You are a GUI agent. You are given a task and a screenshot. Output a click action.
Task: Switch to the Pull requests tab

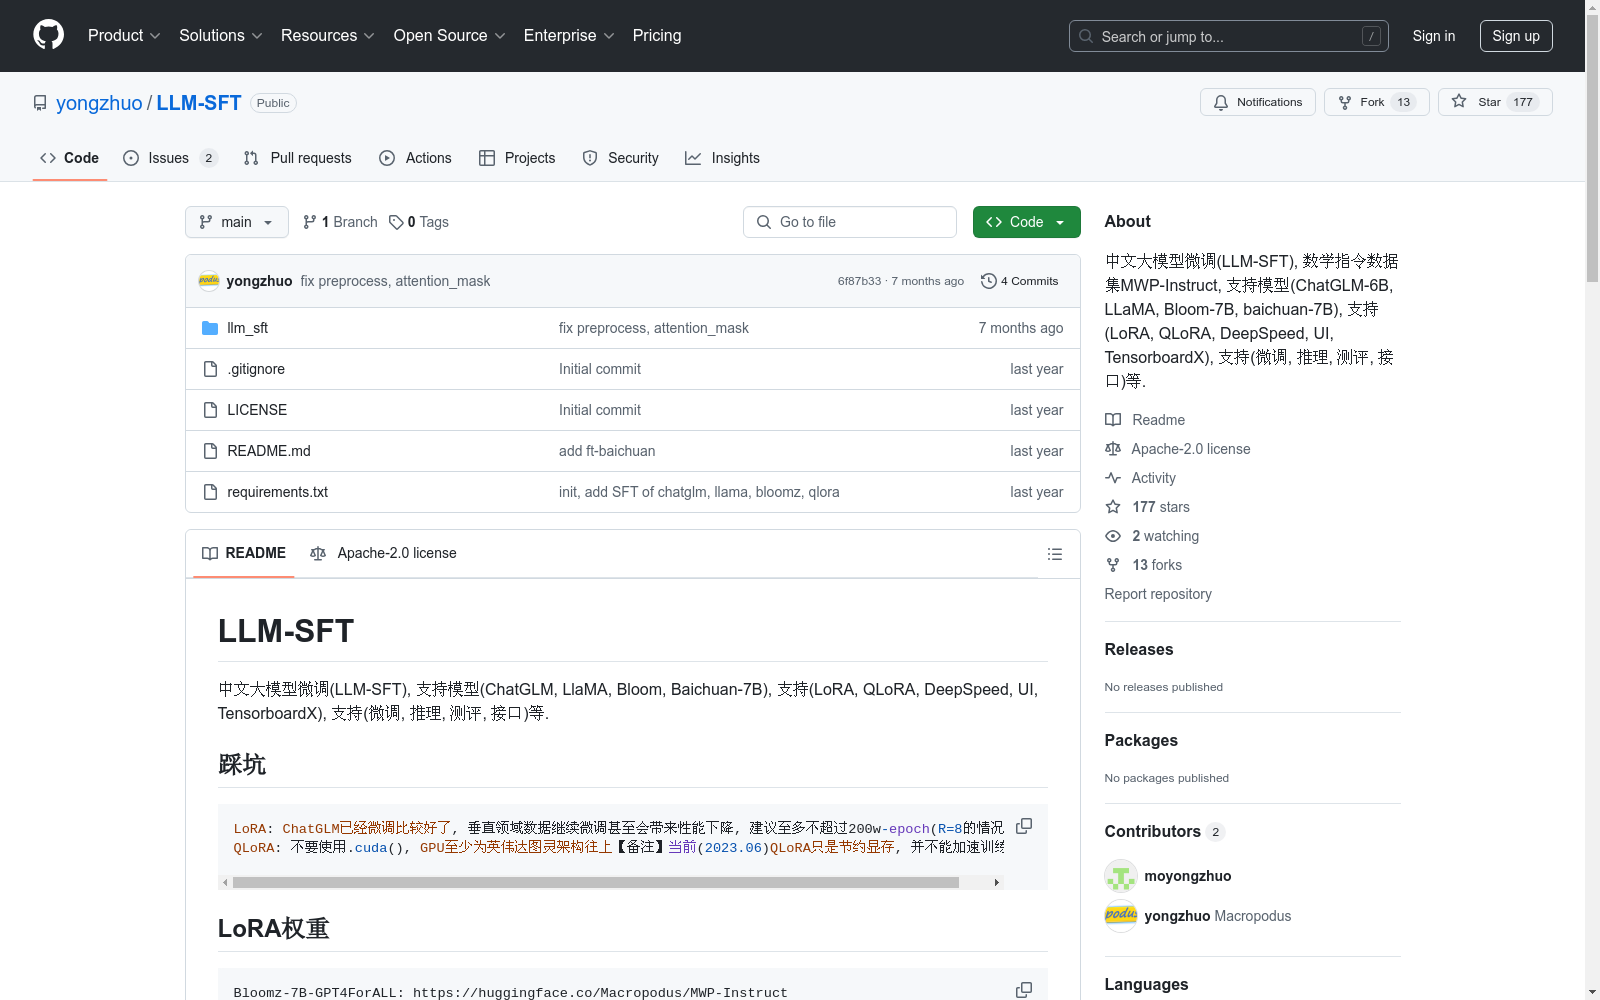(x=297, y=158)
